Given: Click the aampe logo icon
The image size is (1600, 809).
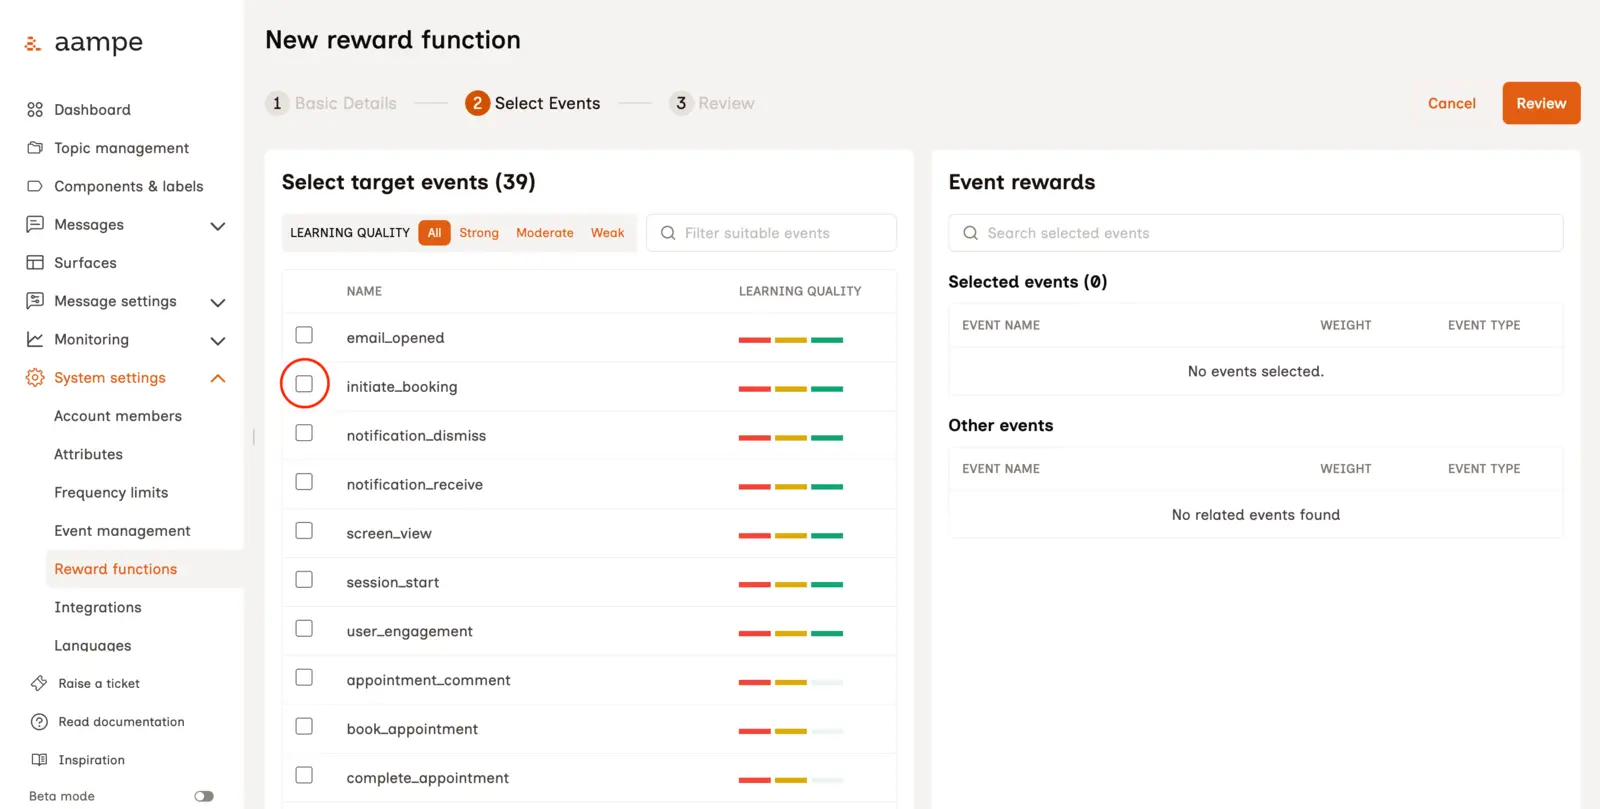Looking at the screenshot, I should point(33,43).
